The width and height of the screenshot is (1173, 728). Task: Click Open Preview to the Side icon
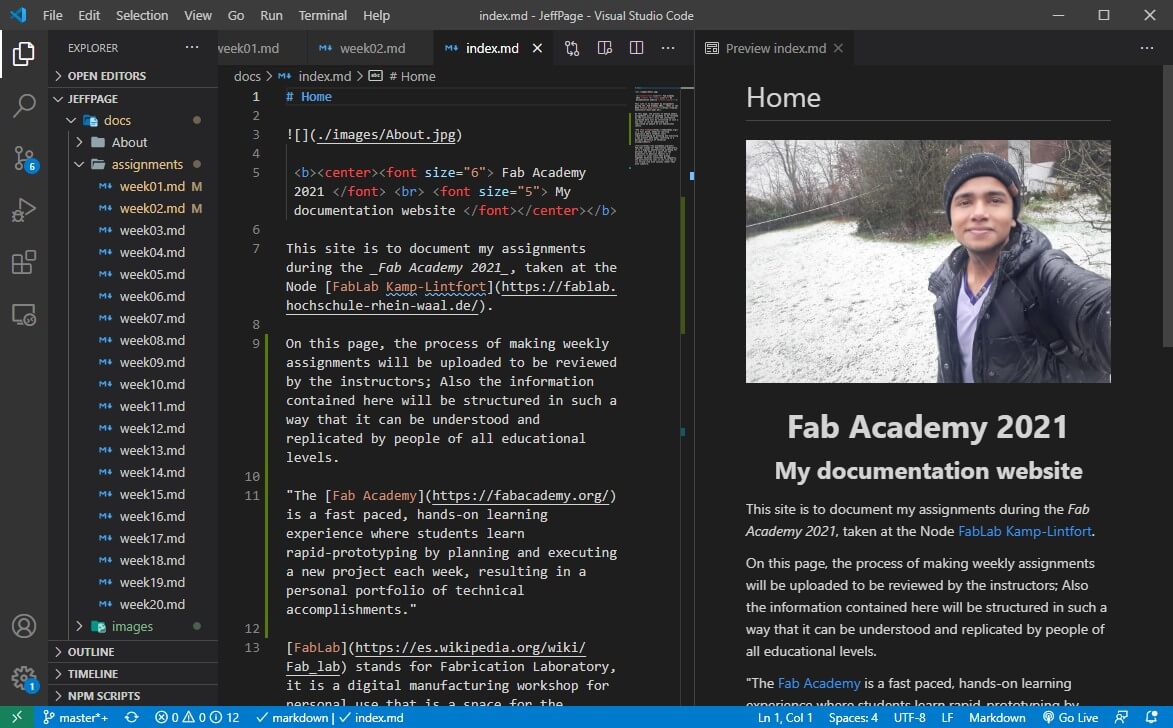604,49
